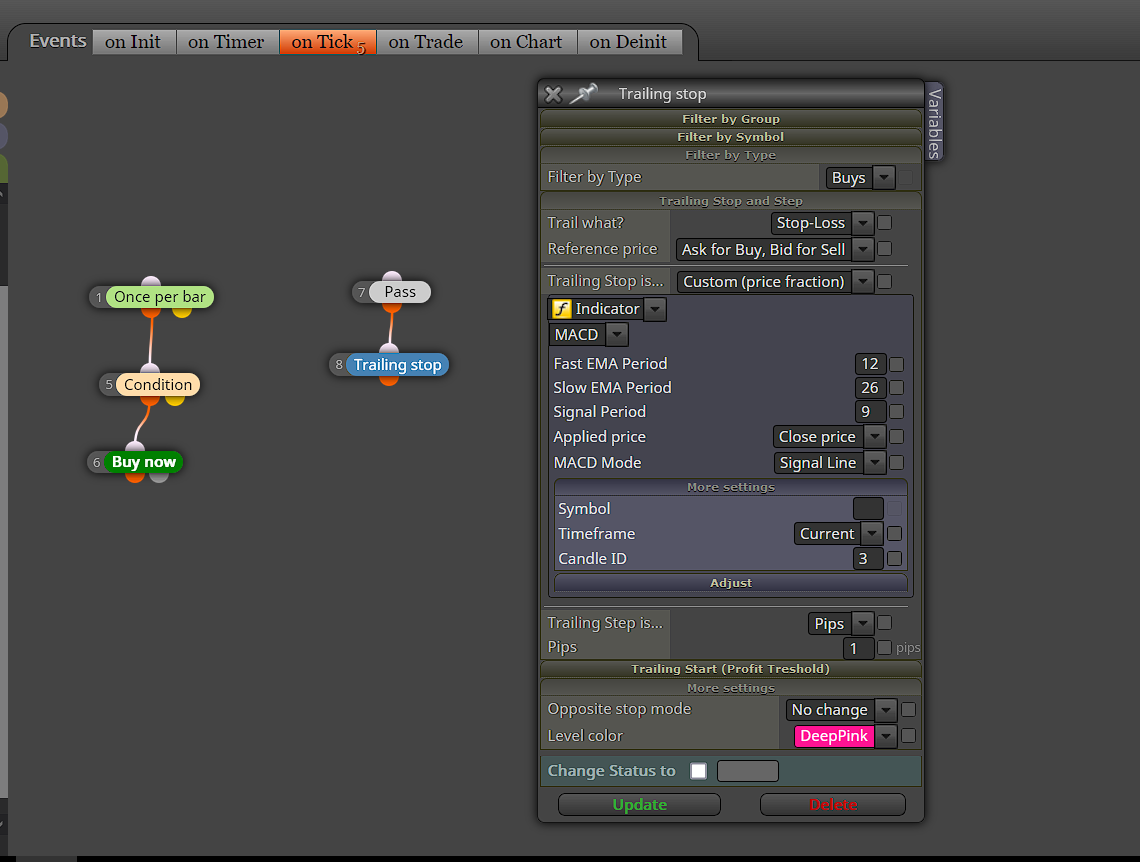Image resolution: width=1140 pixels, height=862 pixels.
Task: Click the Symbol input field
Action: coord(868,509)
